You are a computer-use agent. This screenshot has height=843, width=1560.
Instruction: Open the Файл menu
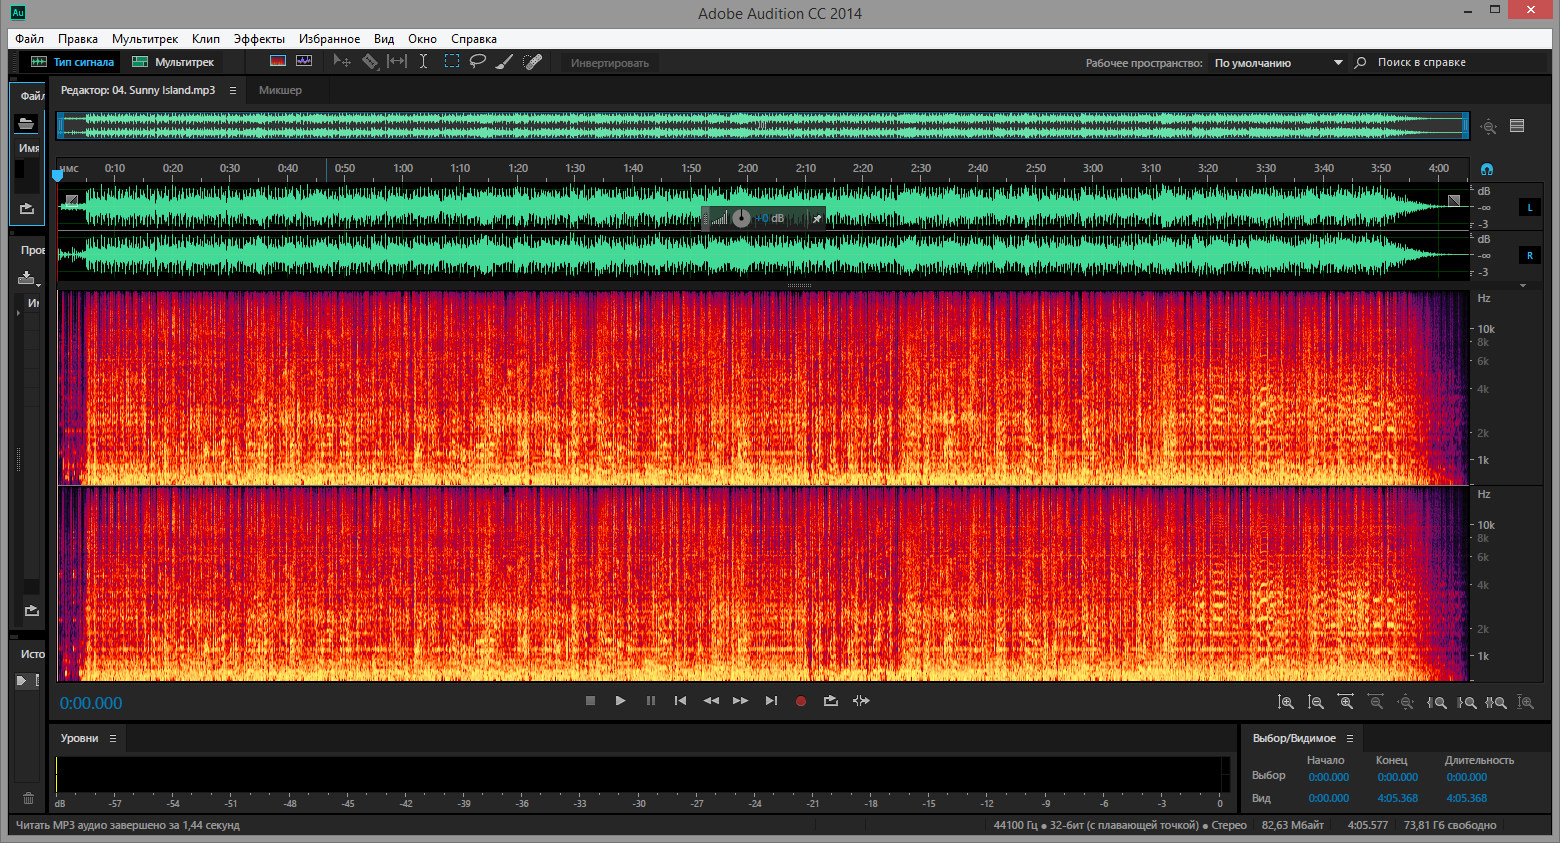[x=29, y=39]
